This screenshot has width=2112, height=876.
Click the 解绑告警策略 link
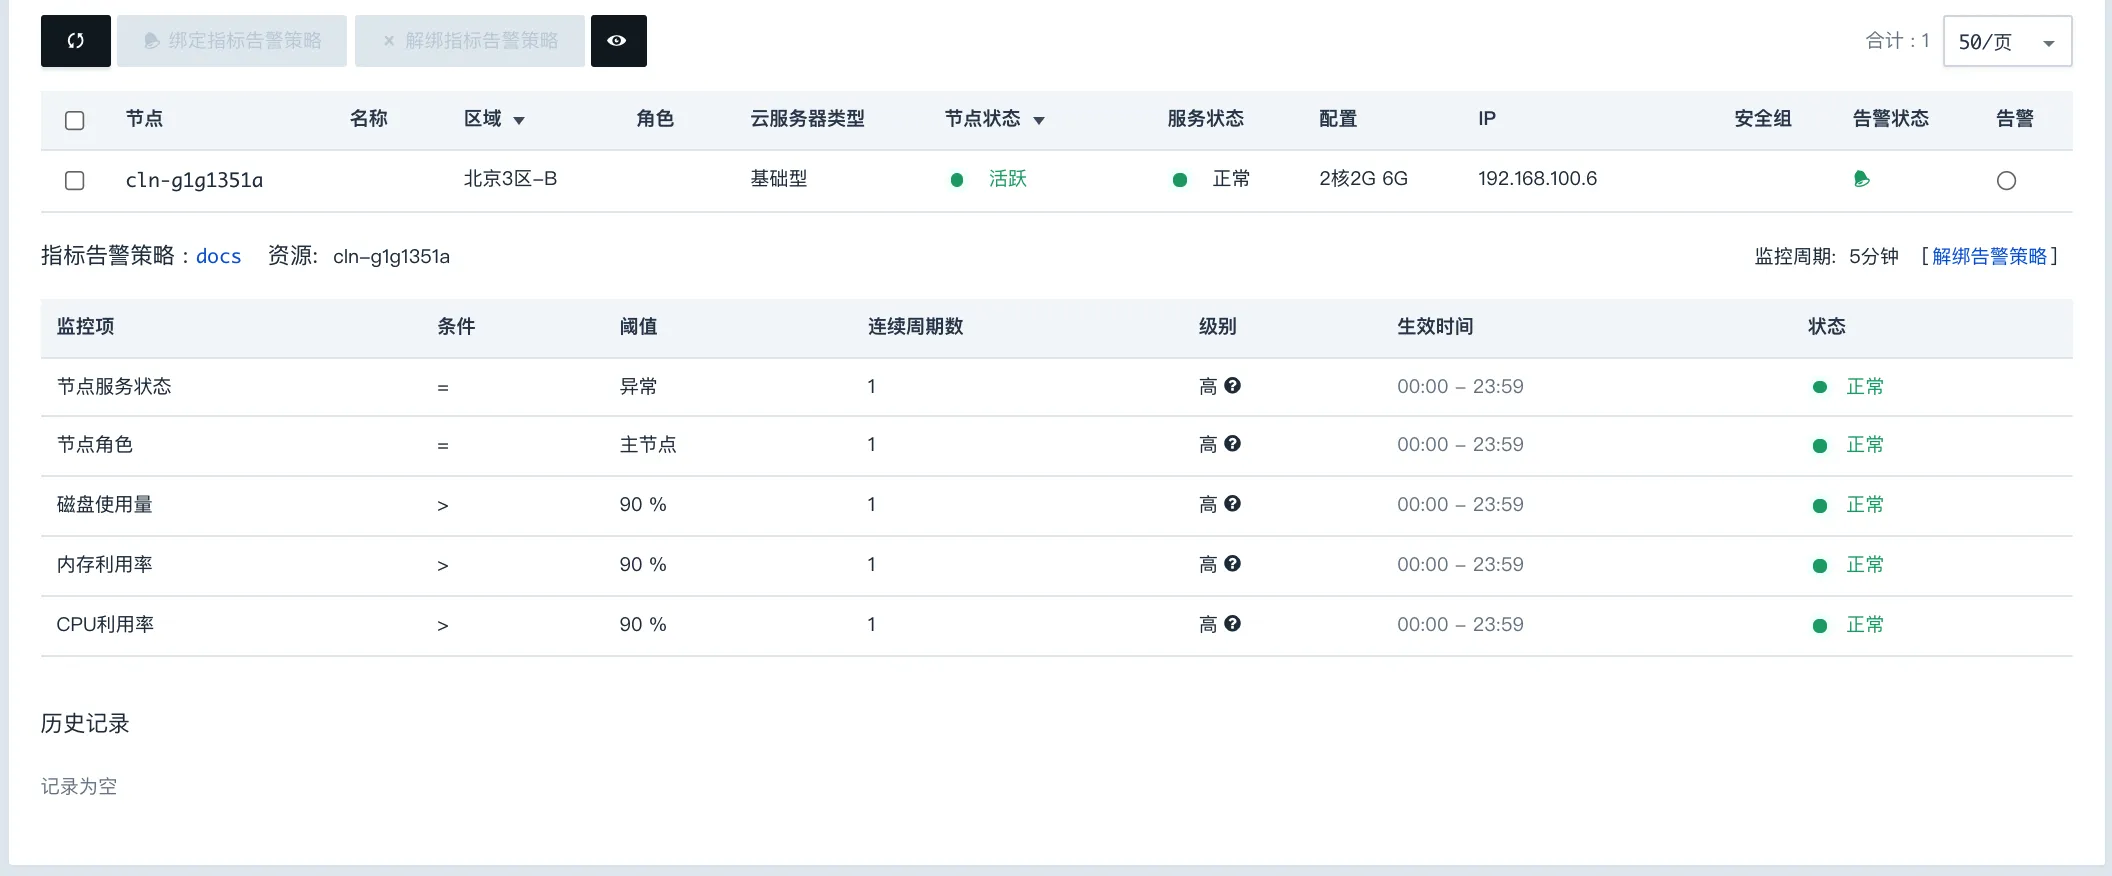tap(1989, 256)
